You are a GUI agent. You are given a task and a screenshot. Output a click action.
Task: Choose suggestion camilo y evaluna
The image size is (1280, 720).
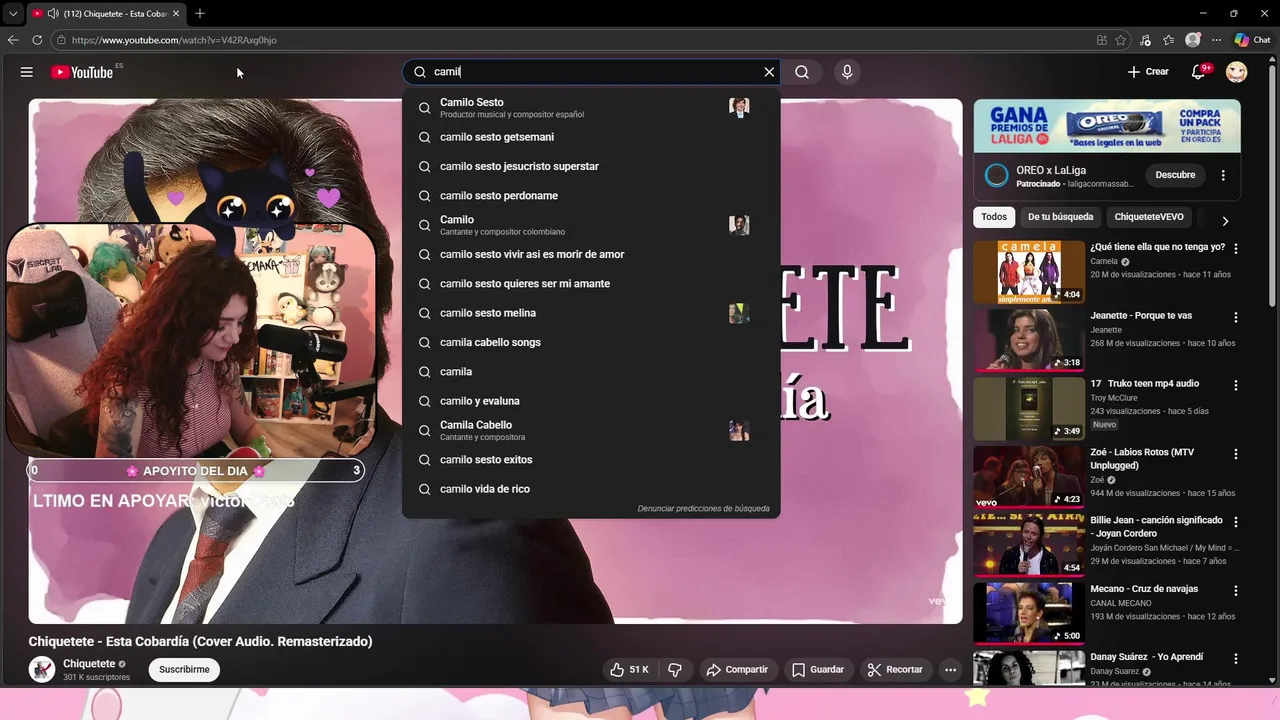click(x=591, y=401)
